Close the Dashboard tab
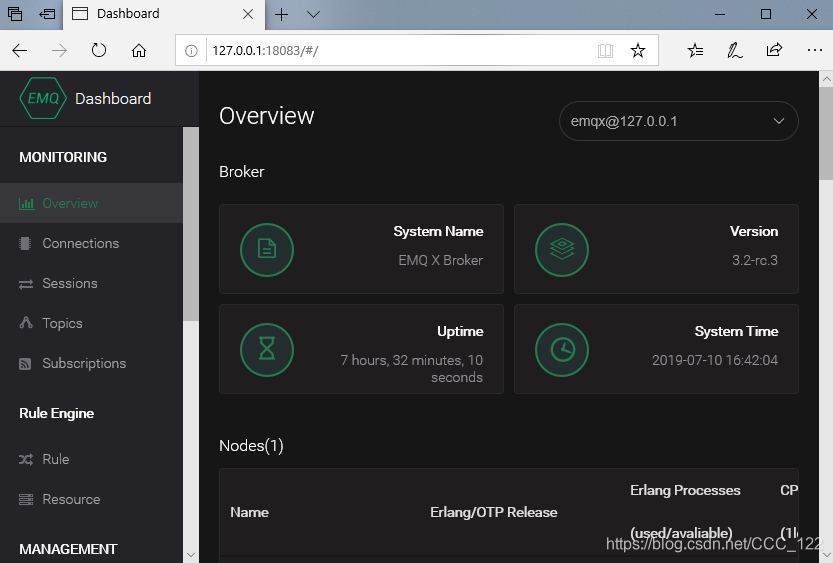 (248, 14)
